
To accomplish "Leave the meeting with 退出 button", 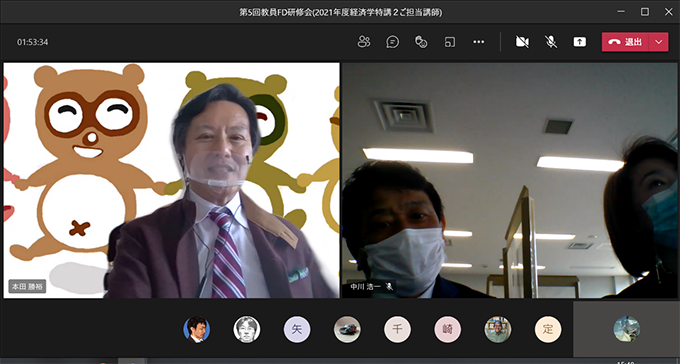I will (625, 42).
